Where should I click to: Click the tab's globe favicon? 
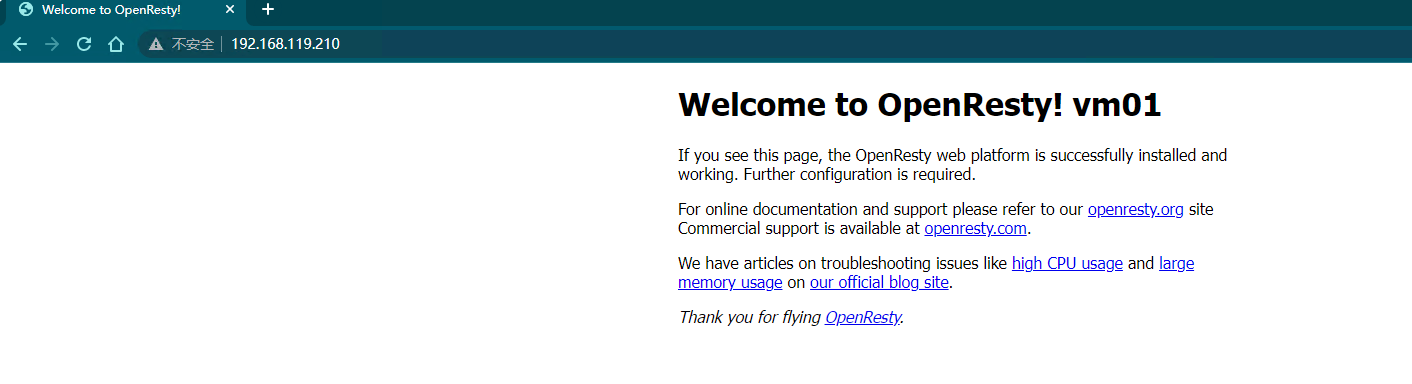coord(26,10)
